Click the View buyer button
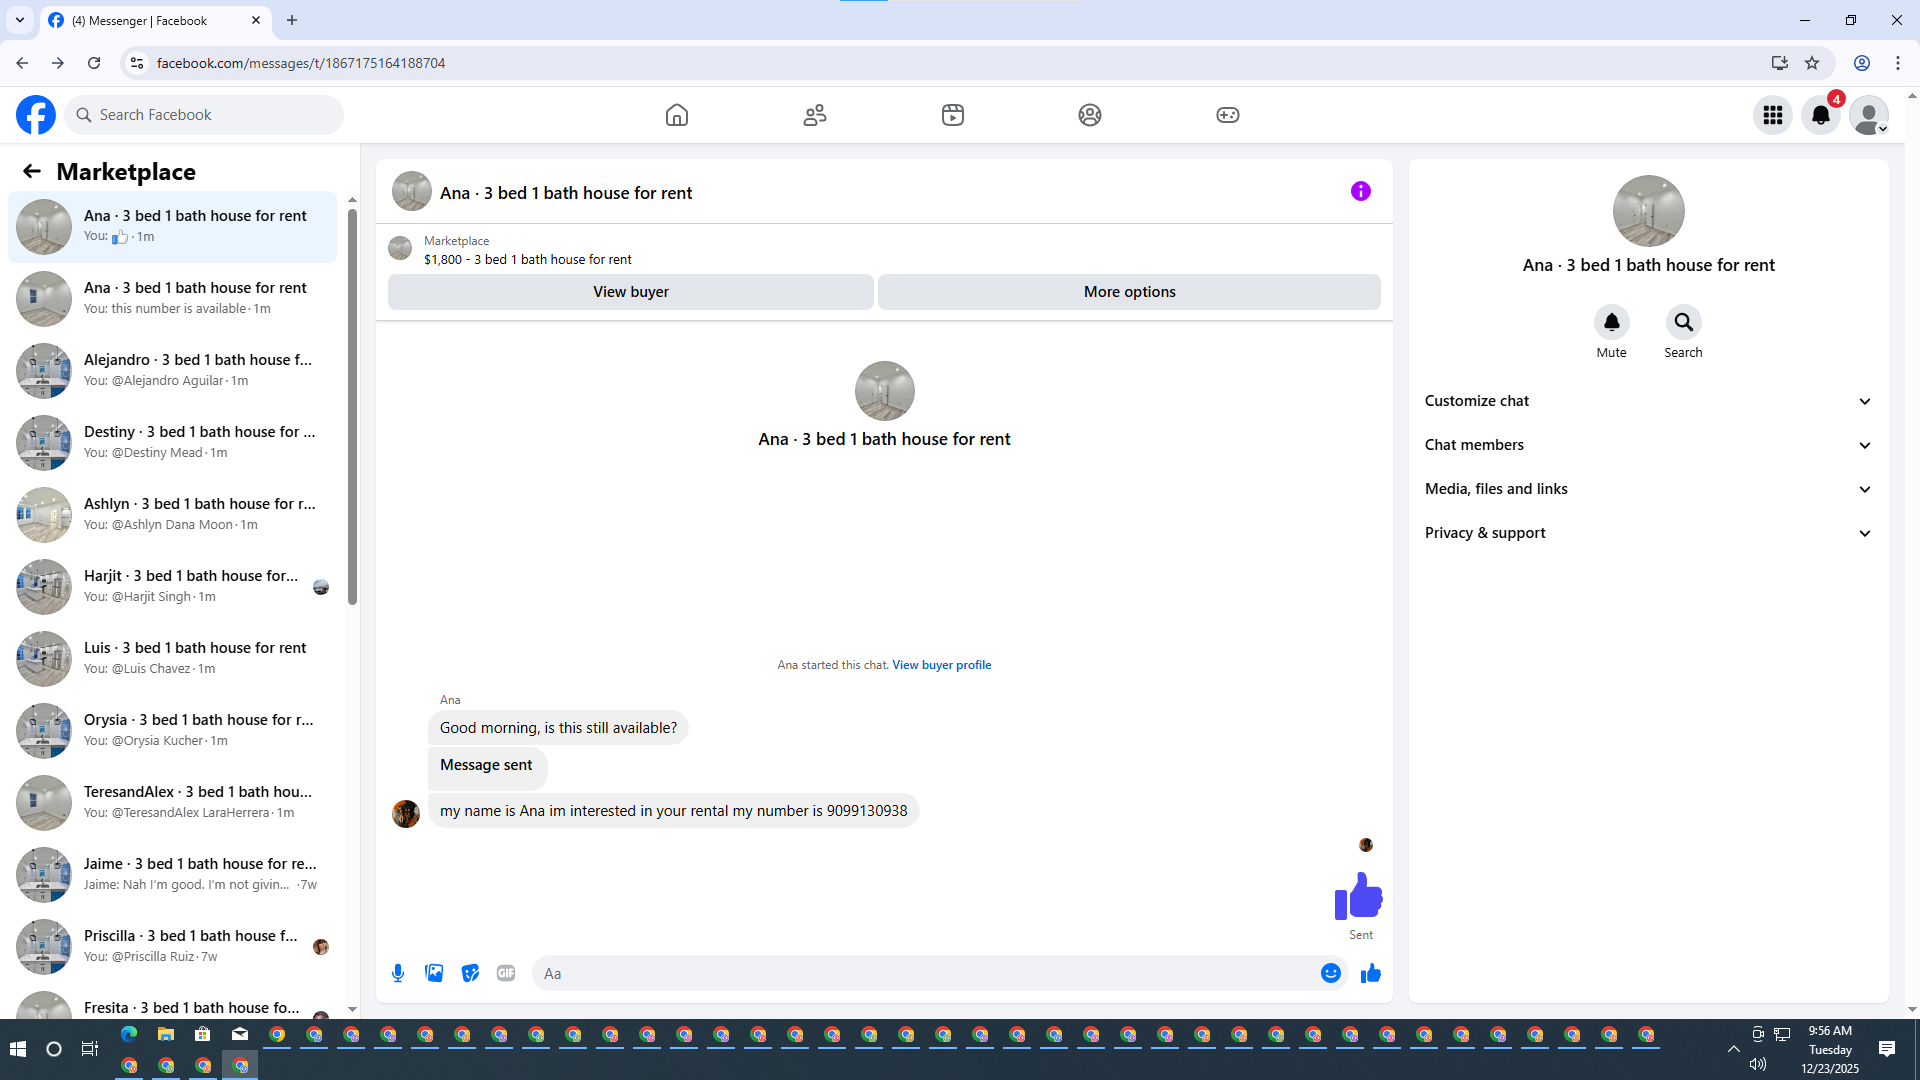The height and width of the screenshot is (1080, 1920). point(630,292)
